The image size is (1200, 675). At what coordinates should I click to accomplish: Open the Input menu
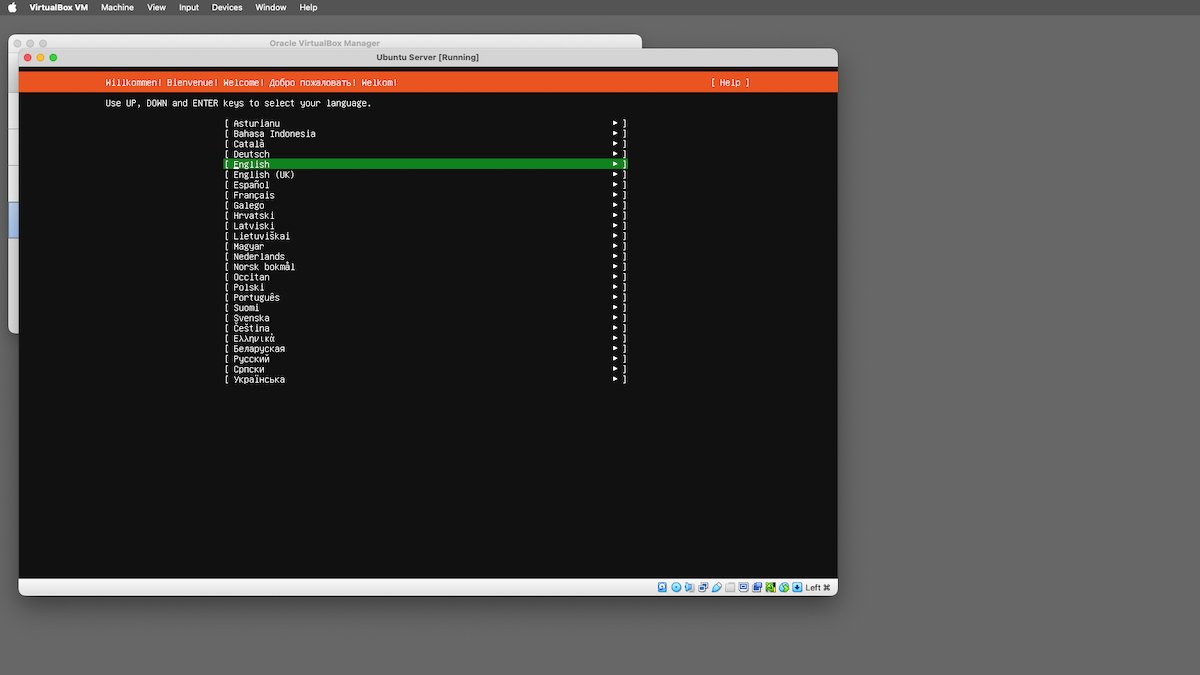[x=189, y=7]
